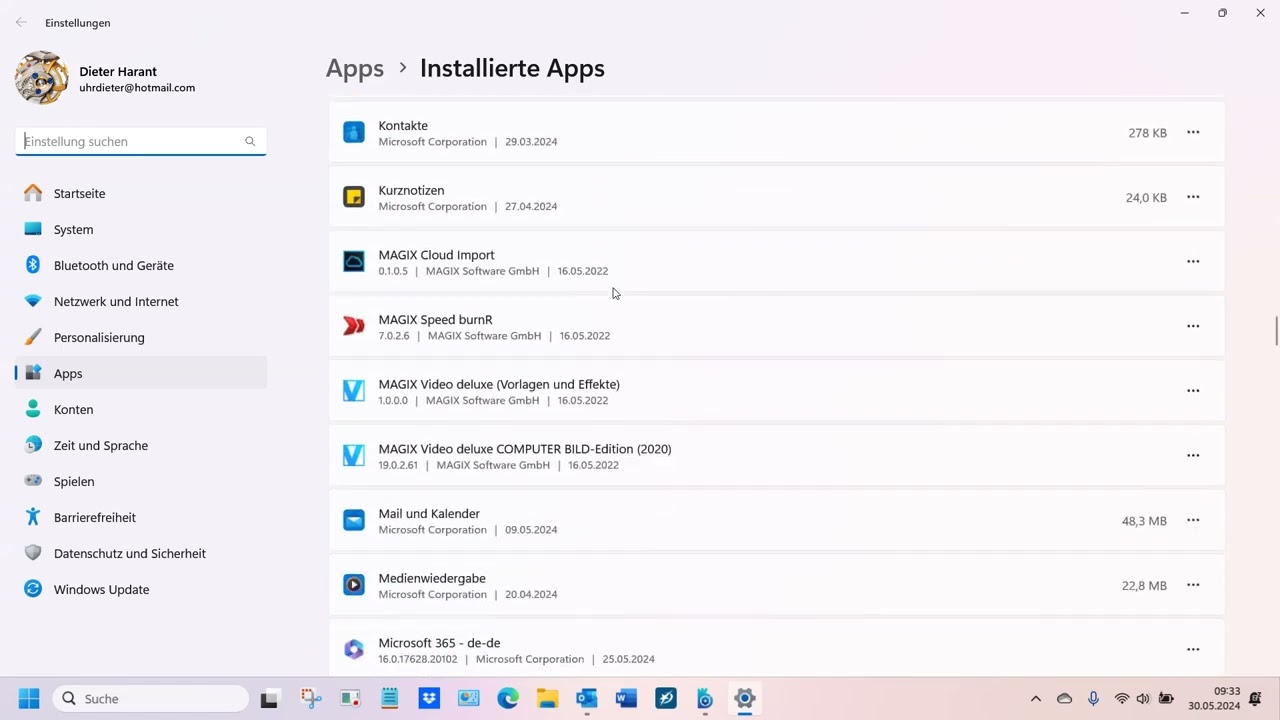Open File Explorer from taskbar

pos(547,698)
